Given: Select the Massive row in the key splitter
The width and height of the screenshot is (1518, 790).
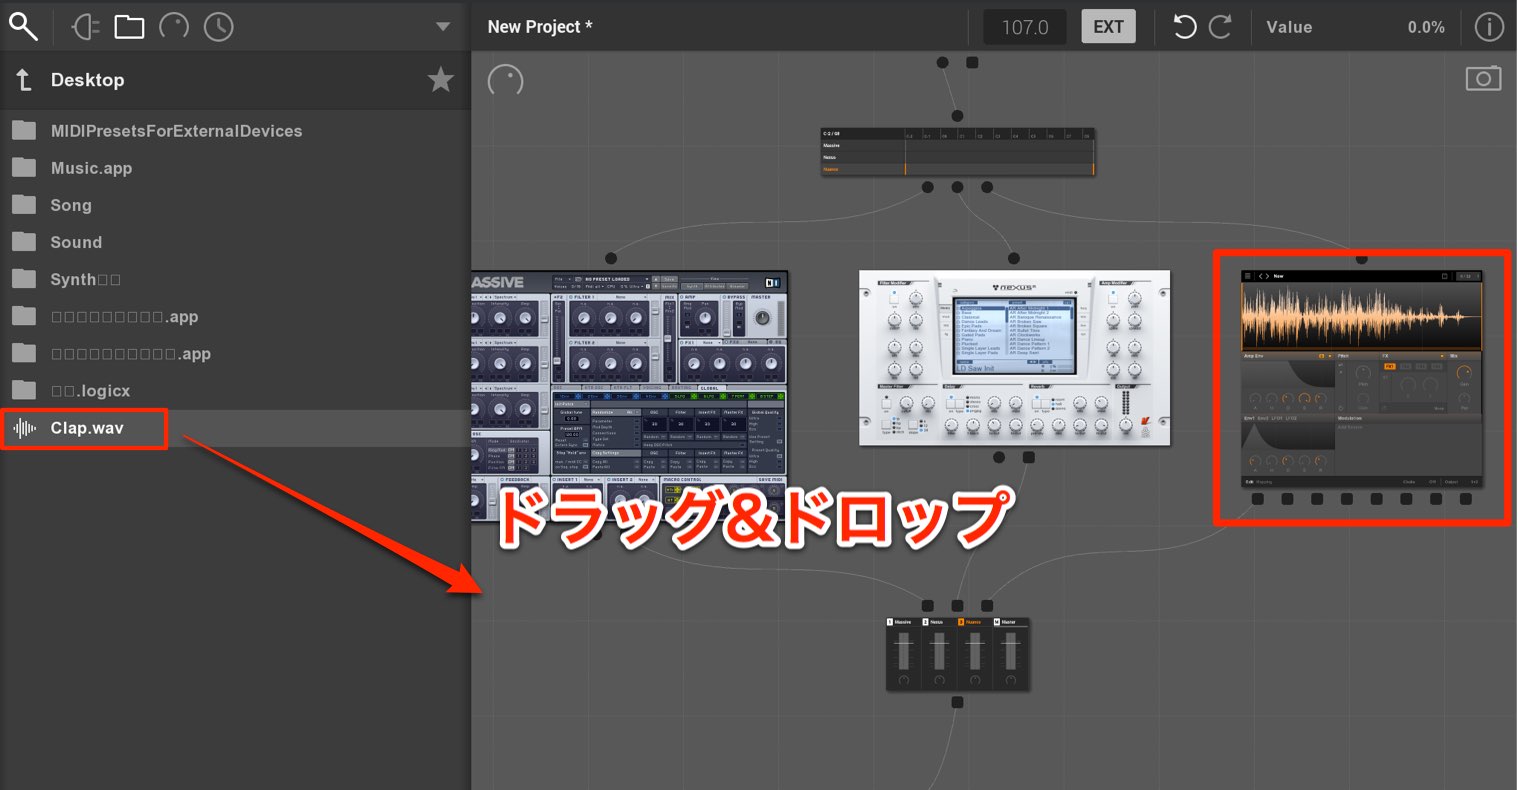Looking at the screenshot, I should (x=958, y=145).
